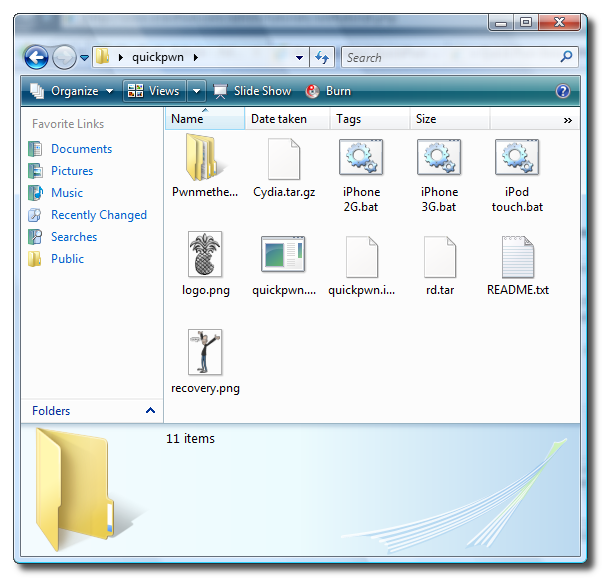Click the Music sidebar icon
The width and height of the screenshot is (602, 578).
pos(35,193)
